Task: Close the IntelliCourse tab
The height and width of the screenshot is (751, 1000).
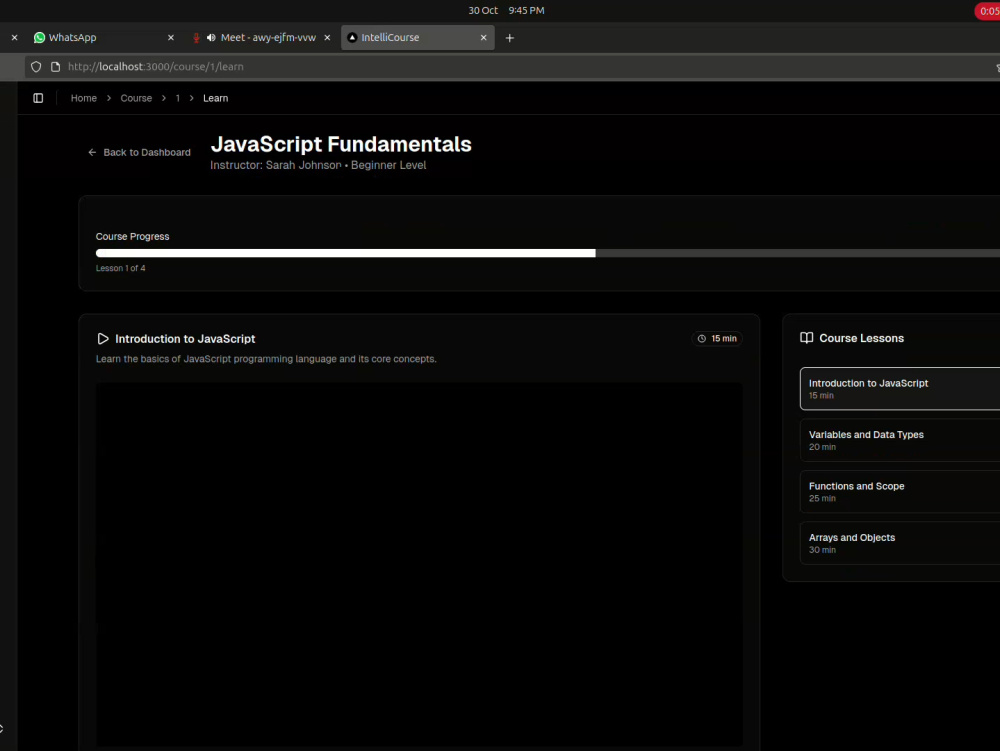Action: 483,38
